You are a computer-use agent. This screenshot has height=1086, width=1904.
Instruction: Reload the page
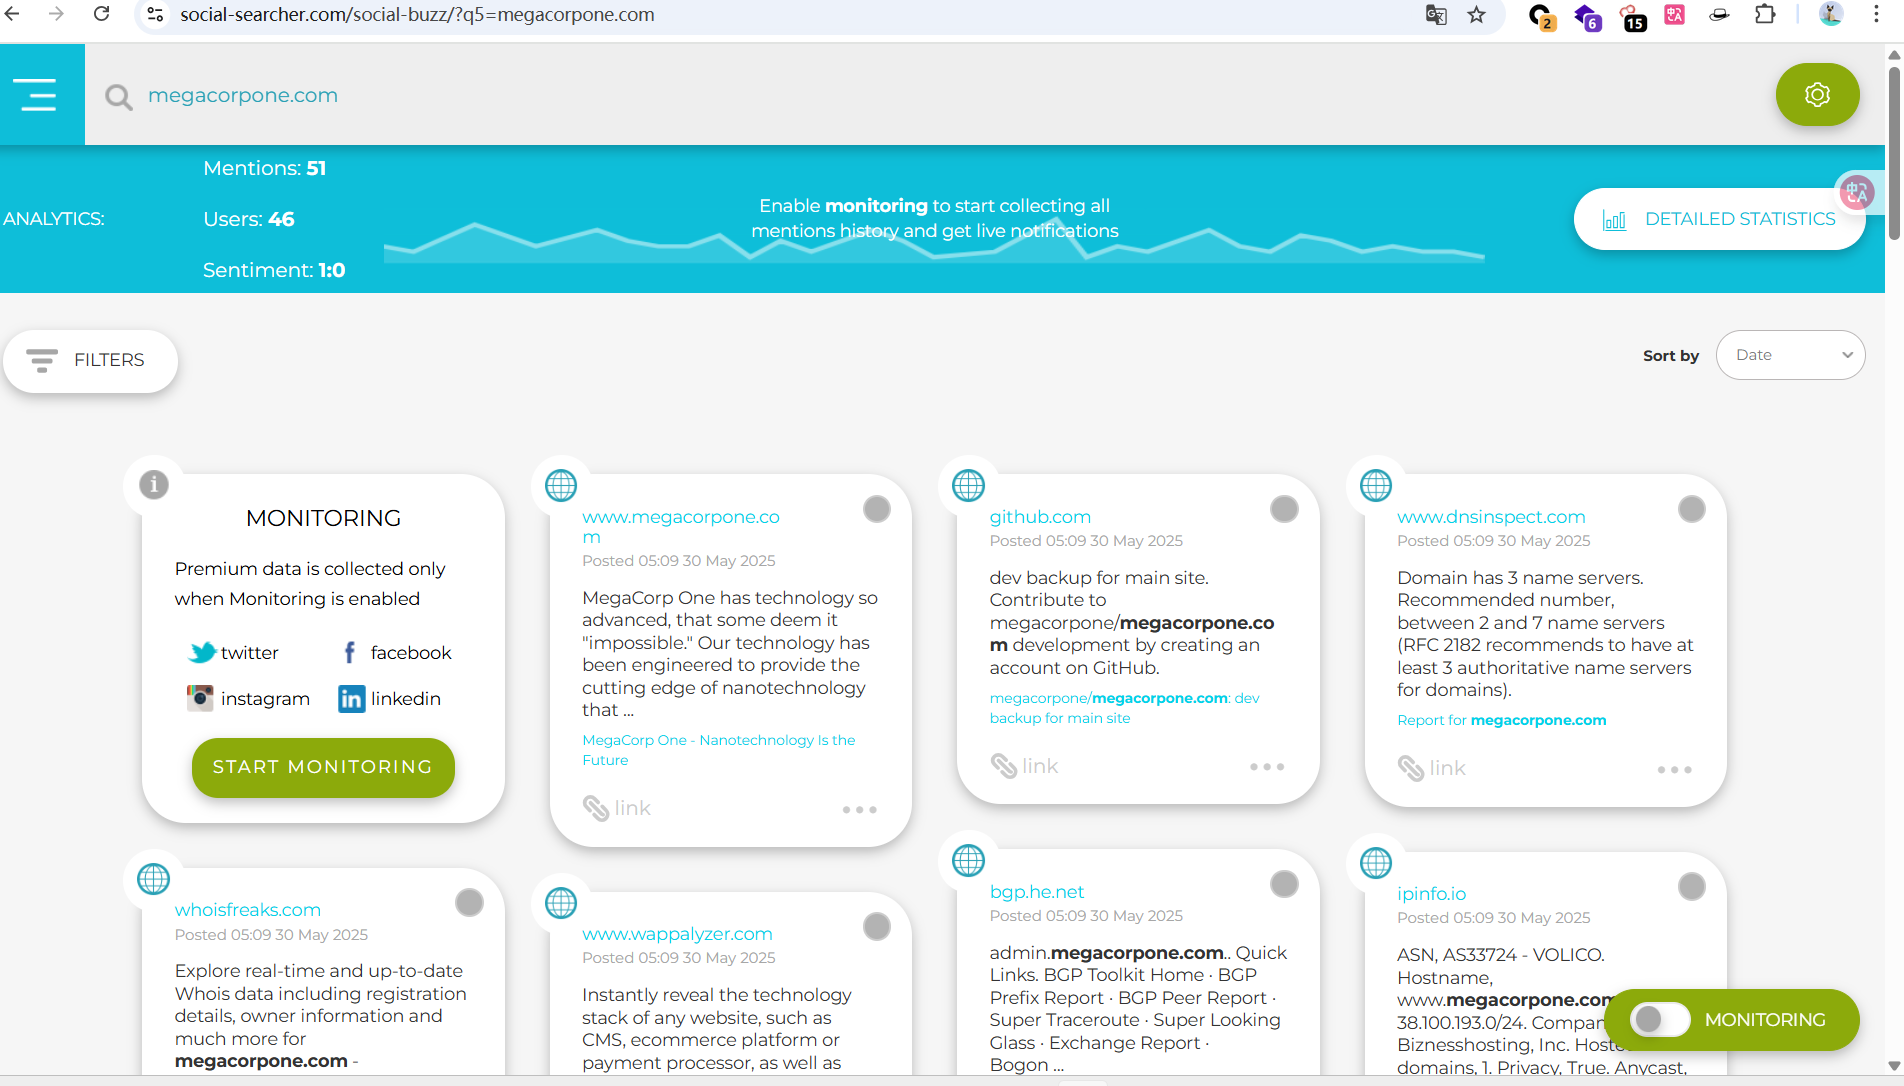pos(101,14)
